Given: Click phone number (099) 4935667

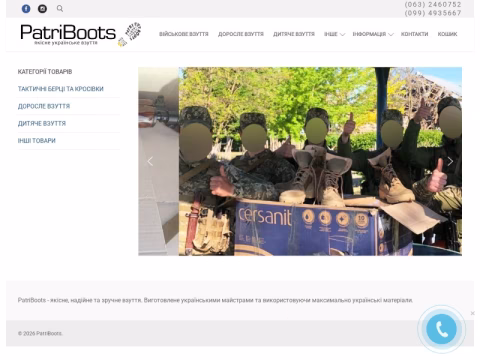Looking at the screenshot, I should pos(433,13).
